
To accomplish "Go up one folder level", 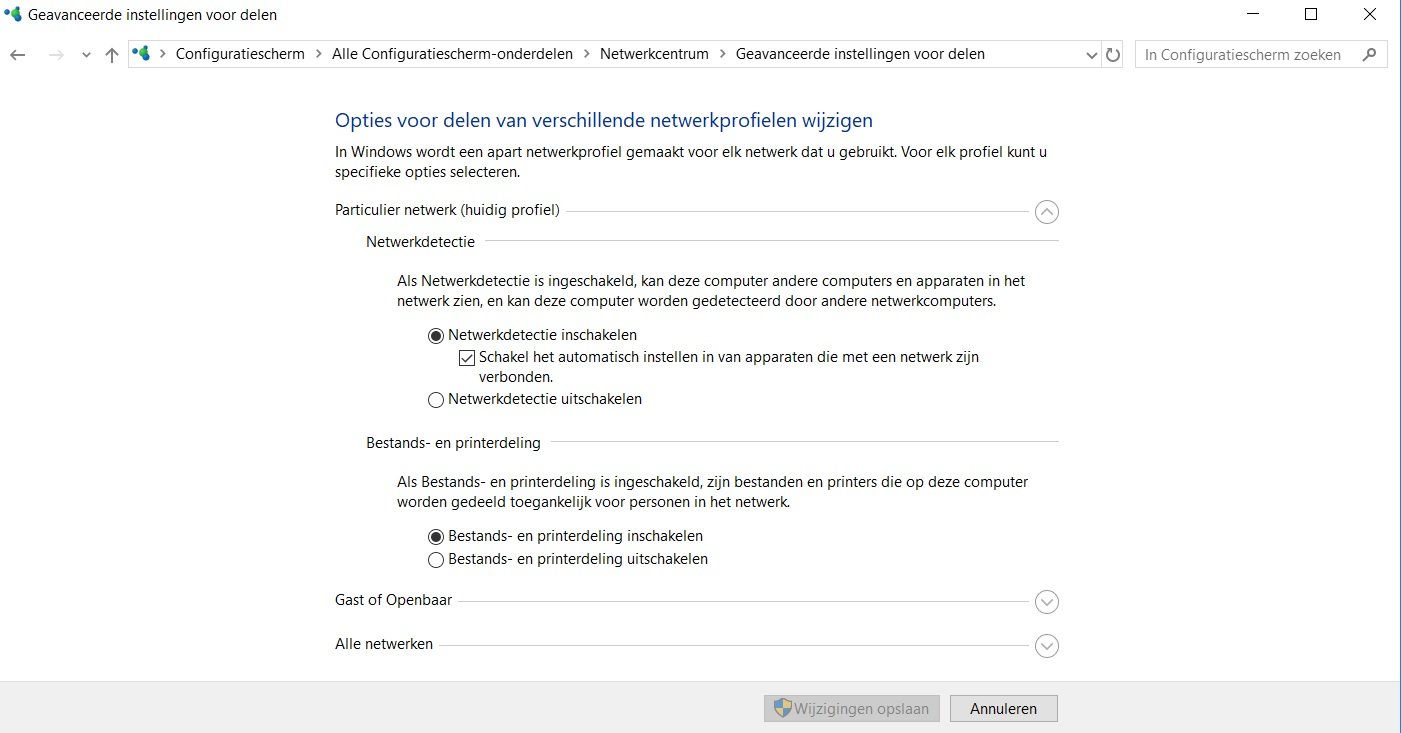I will (x=112, y=55).
